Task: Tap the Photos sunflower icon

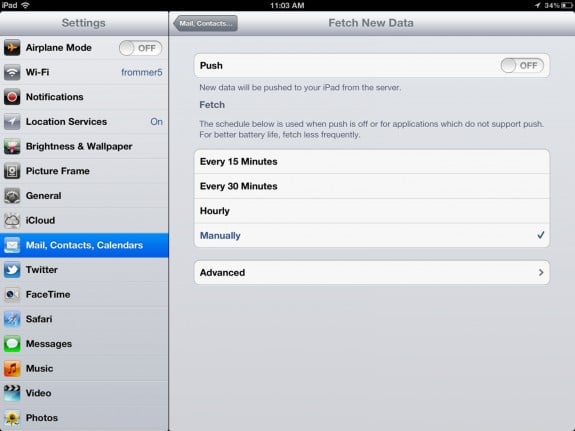Action: coord(12,418)
